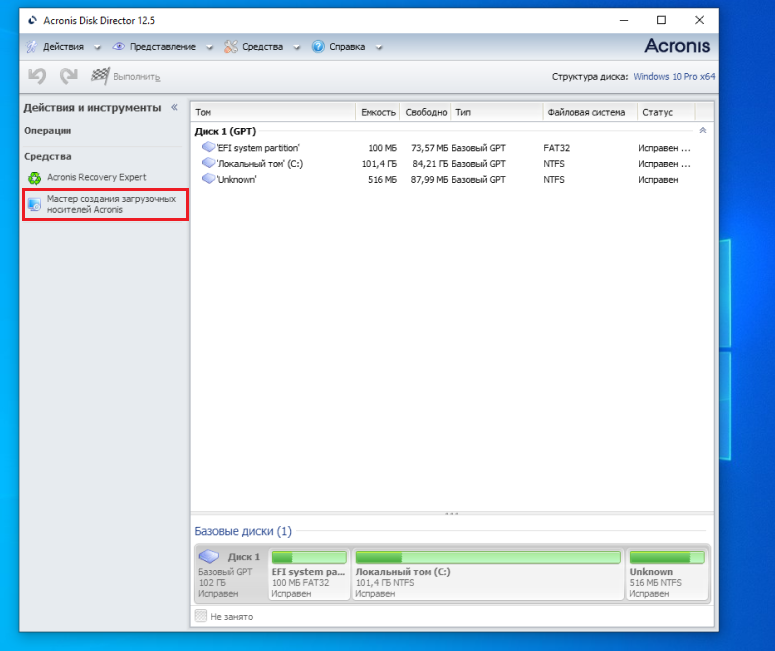Click the Выполнить checkered flag icon
Viewport: 775px width, 651px height.
(100, 76)
